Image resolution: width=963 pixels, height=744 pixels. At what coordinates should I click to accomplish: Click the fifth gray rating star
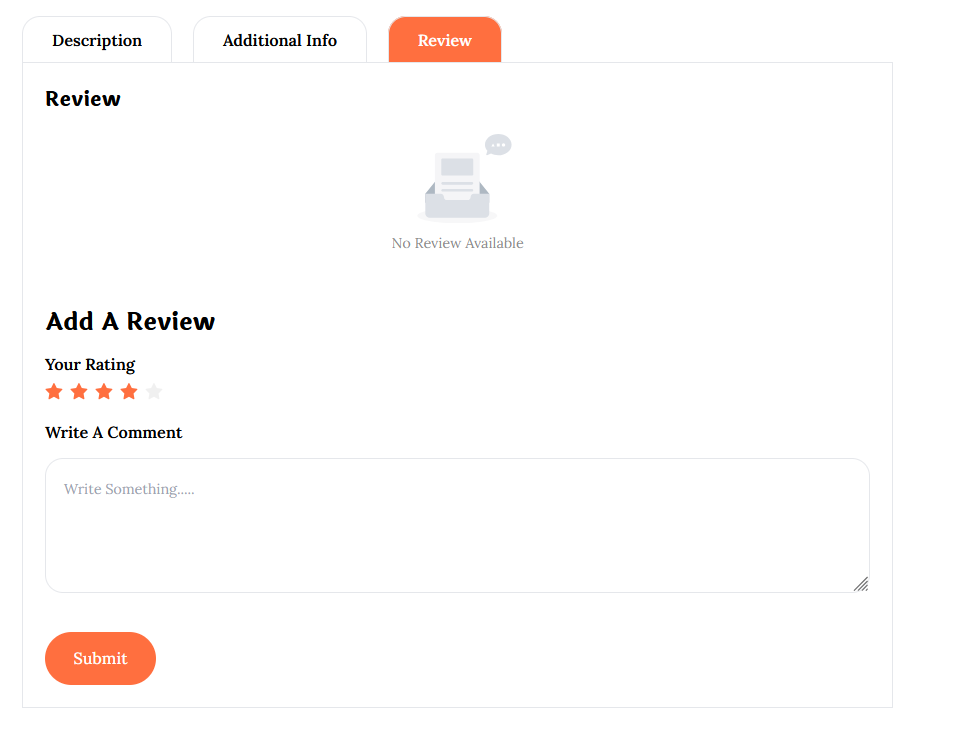click(x=154, y=392)
